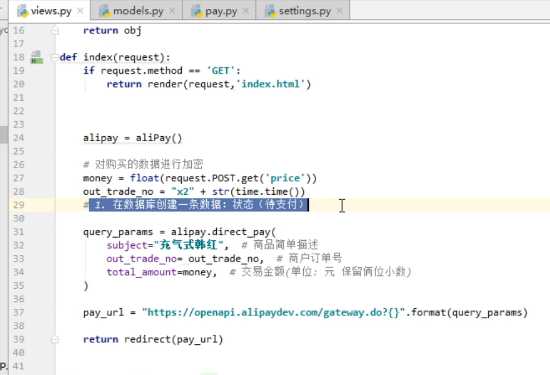Click the "x2" string on line 28
This screenshot has width=550, height=375.
pyautogui.click(x=182, y=192)
